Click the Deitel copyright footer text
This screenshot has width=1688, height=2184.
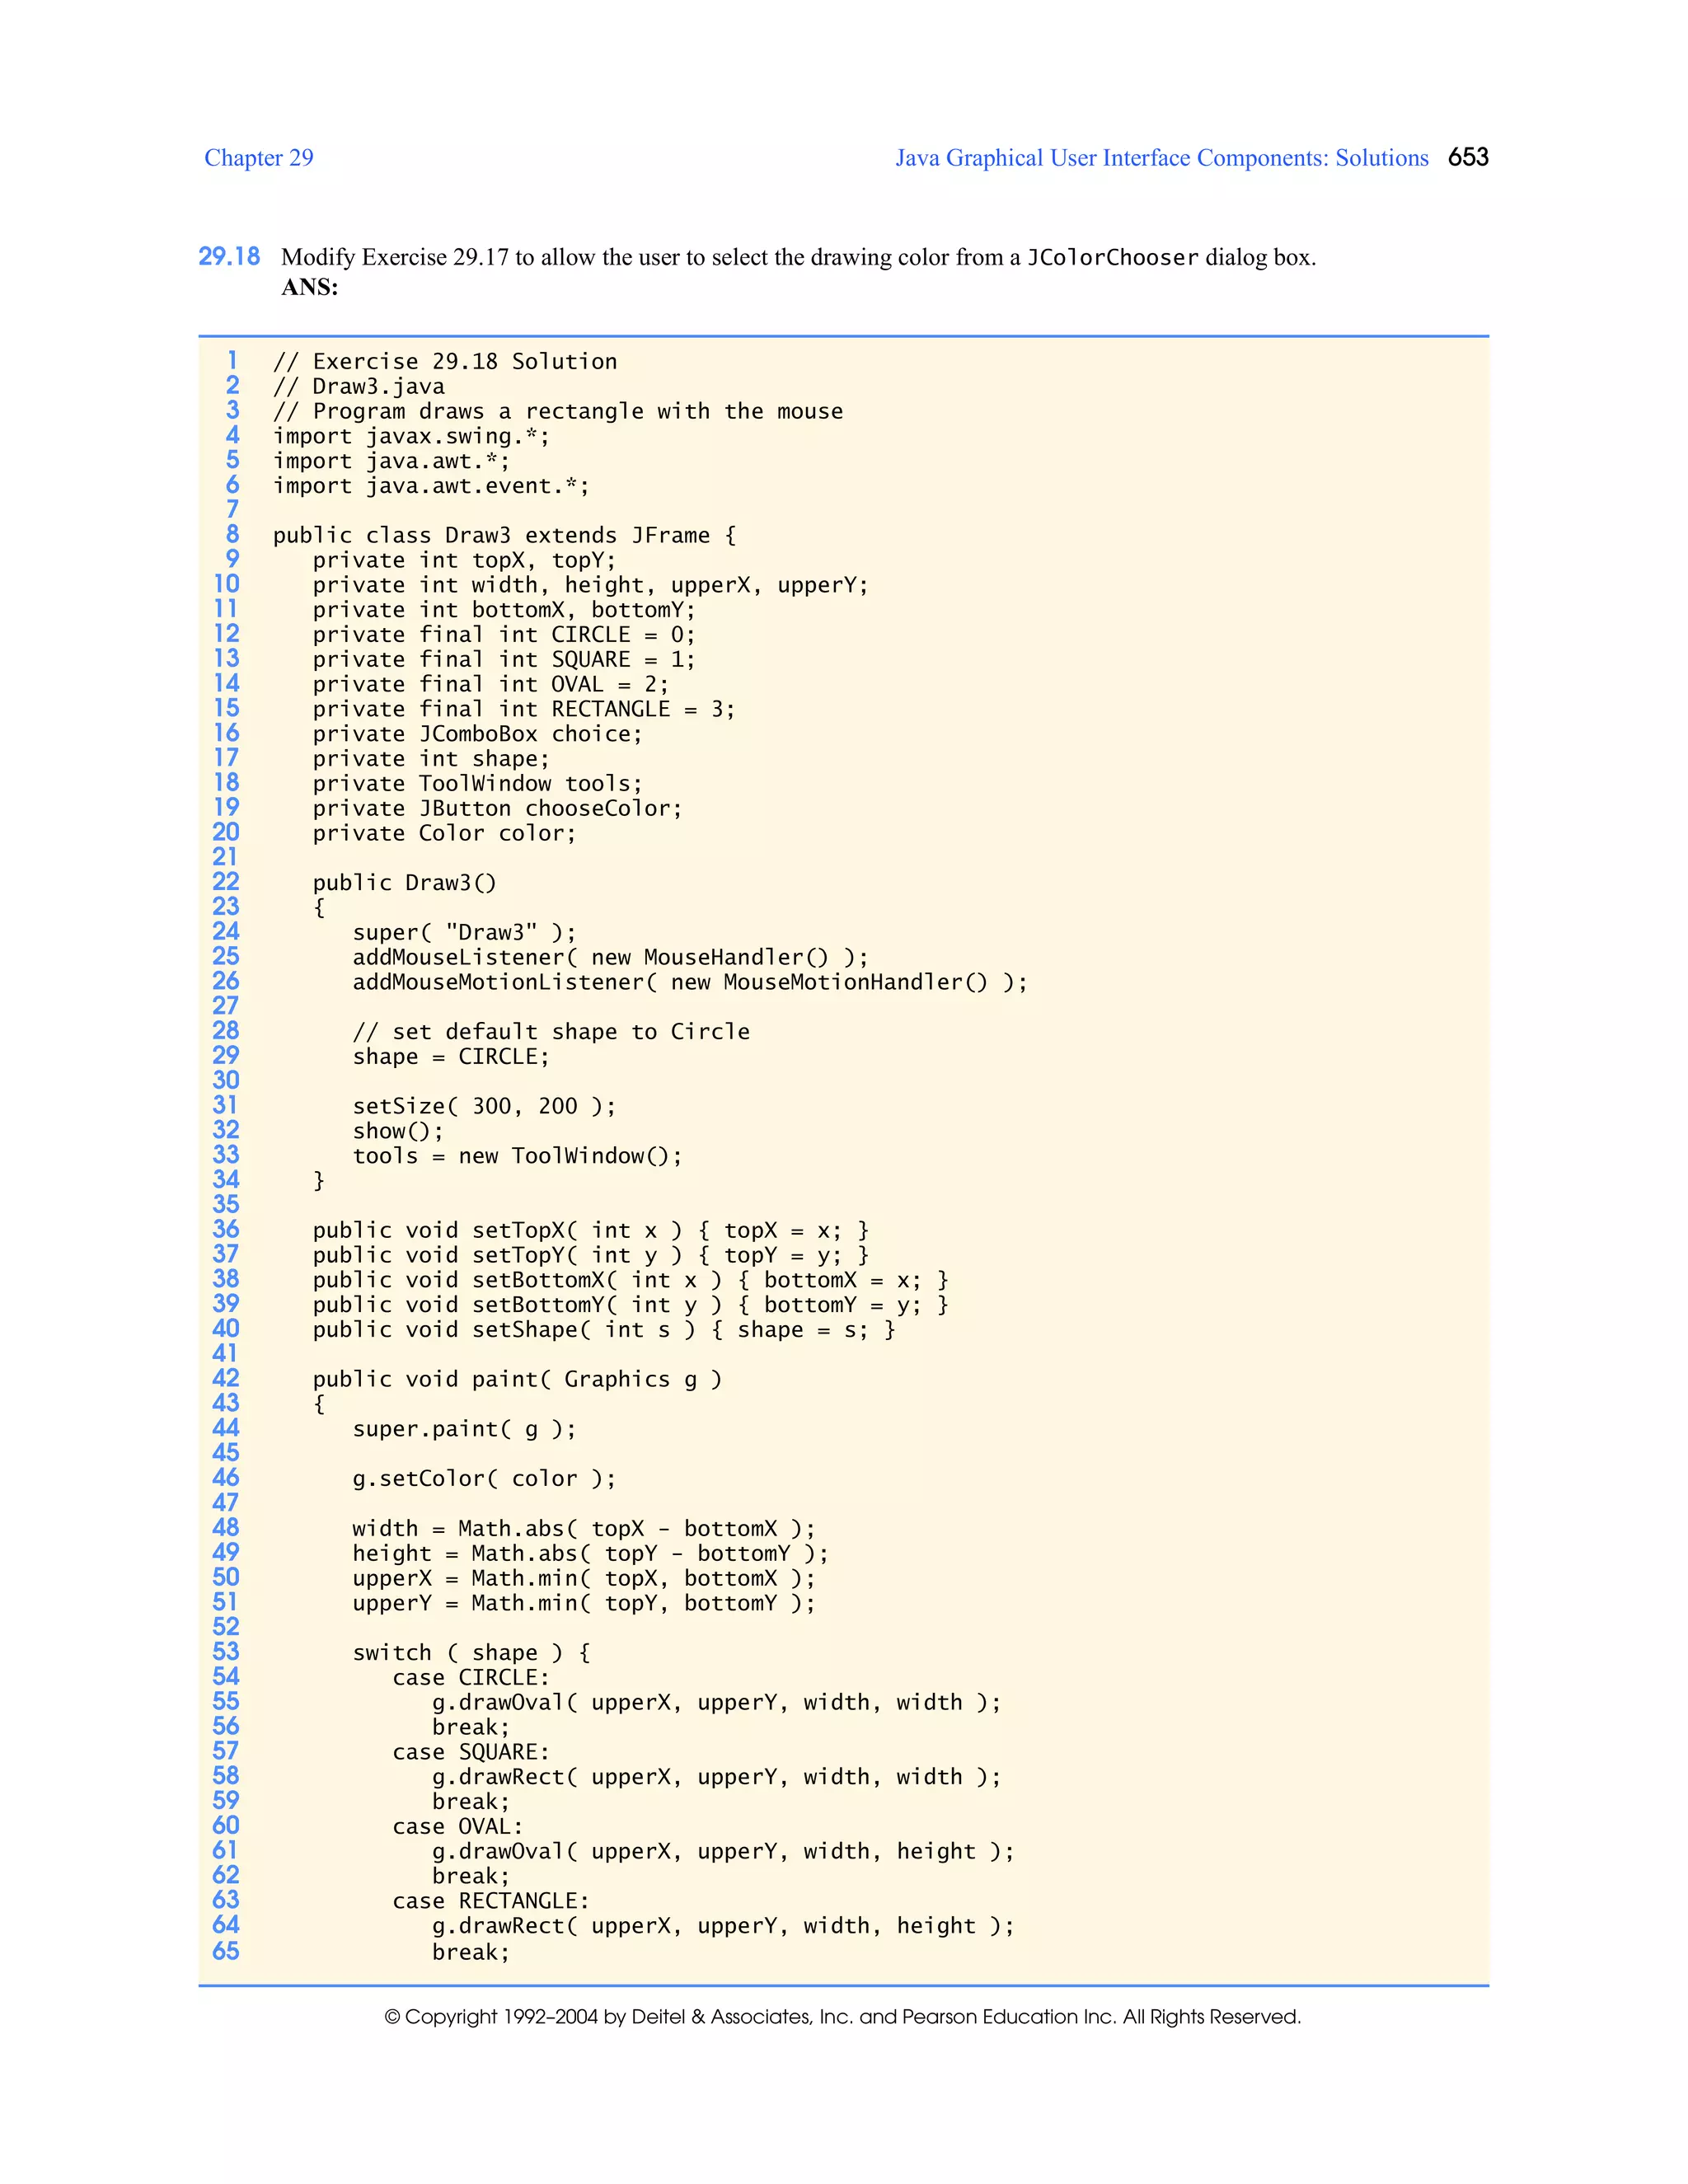tap(843, 2017)
